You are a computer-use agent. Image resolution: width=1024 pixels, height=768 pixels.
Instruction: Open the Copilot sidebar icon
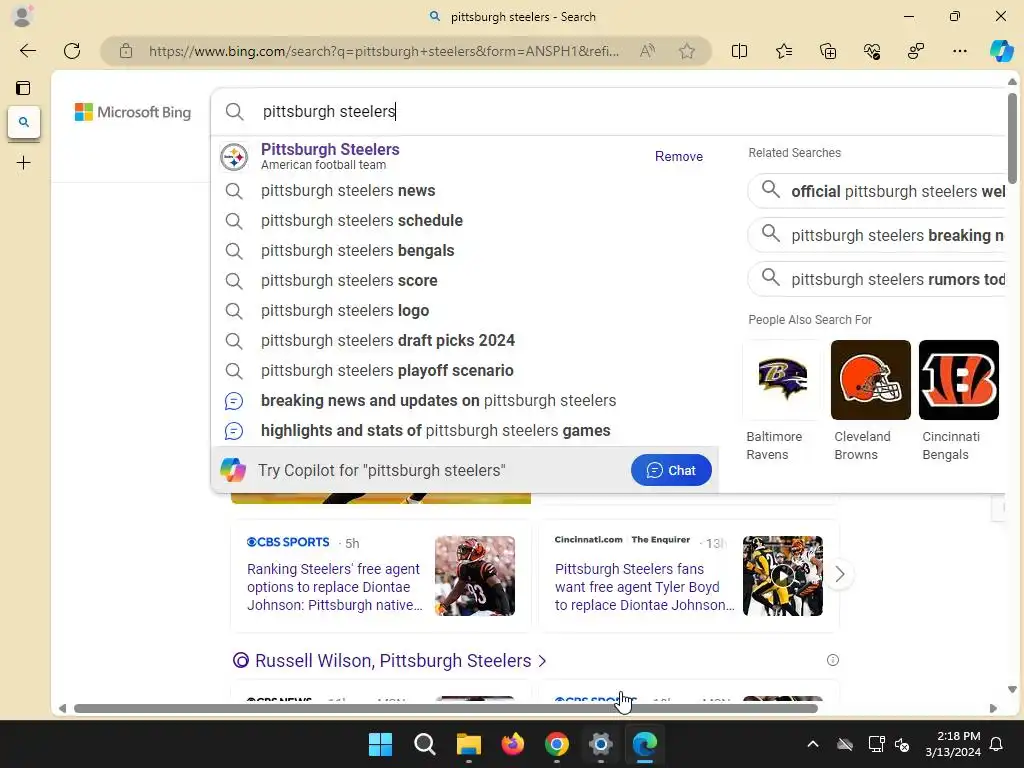[x=1001, y=51]
